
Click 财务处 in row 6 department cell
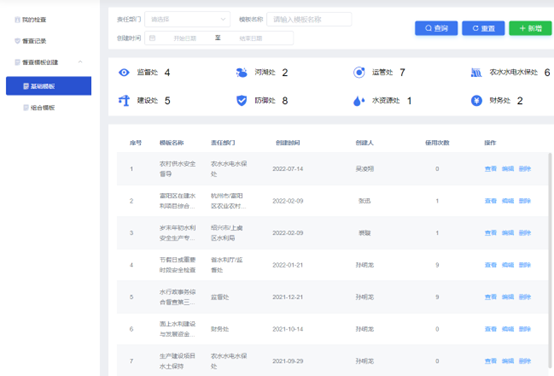click(x=220, y=329)
